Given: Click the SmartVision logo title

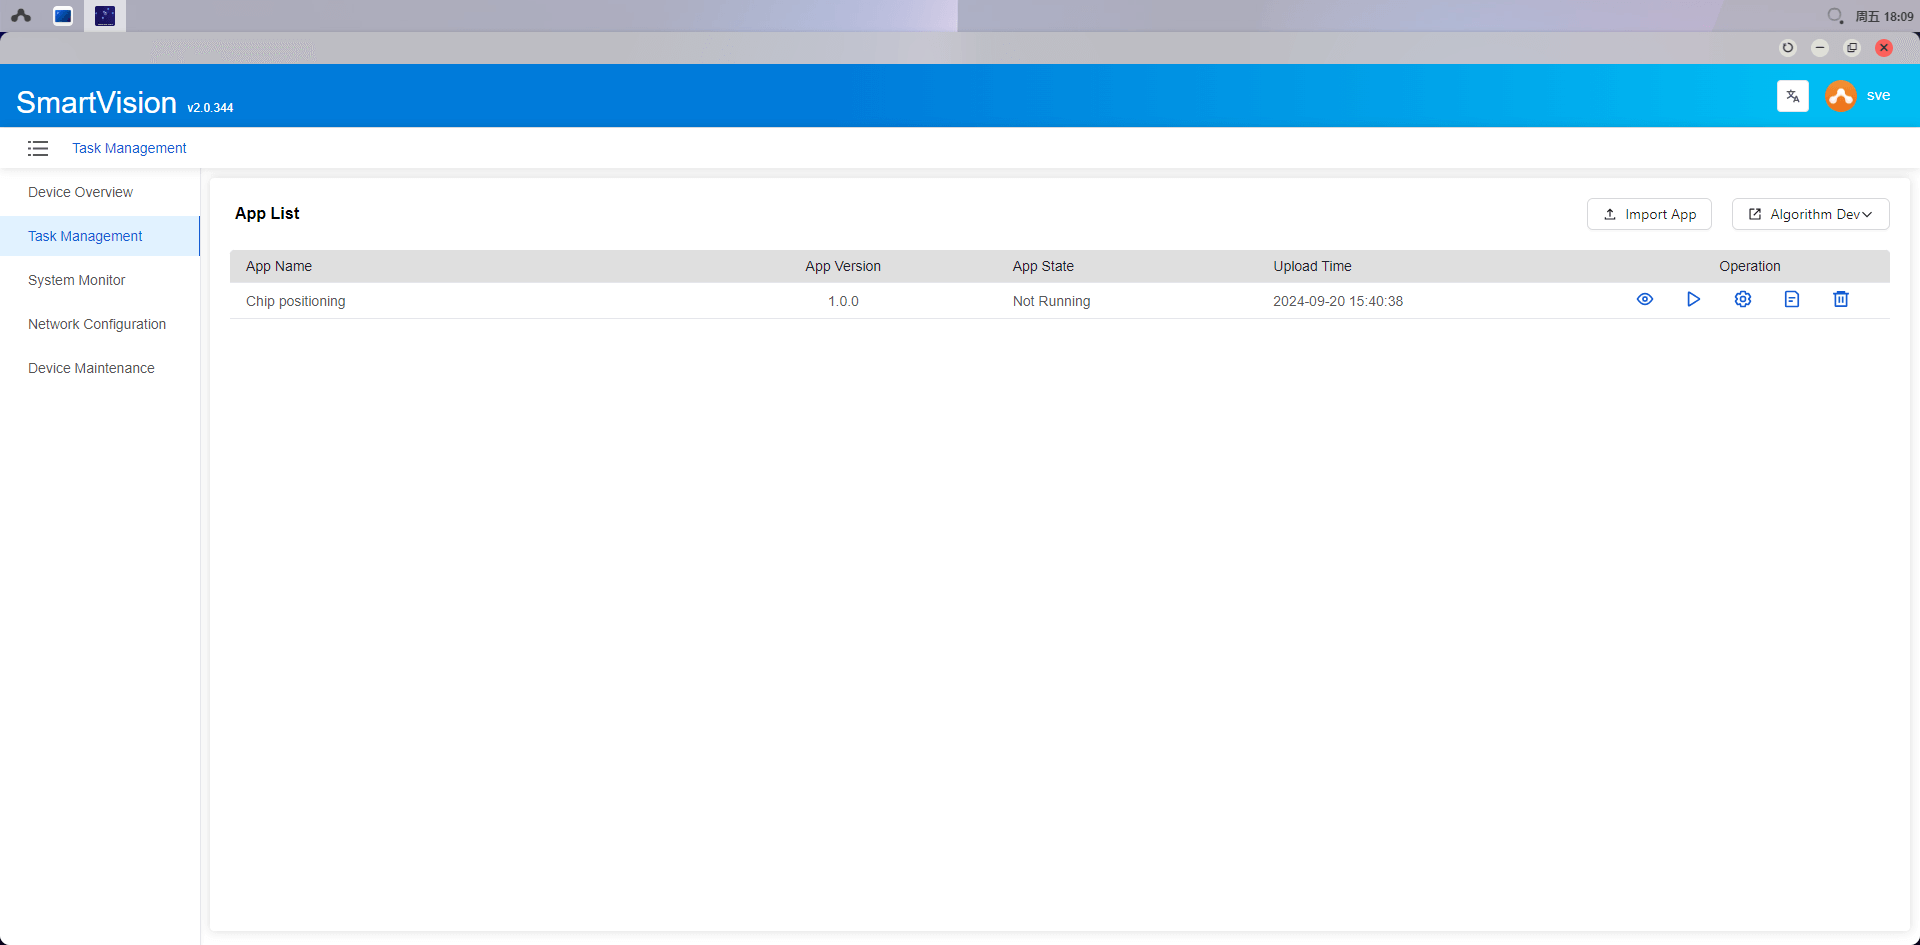Looking at the screenshot, I should [x=96, y=102].
